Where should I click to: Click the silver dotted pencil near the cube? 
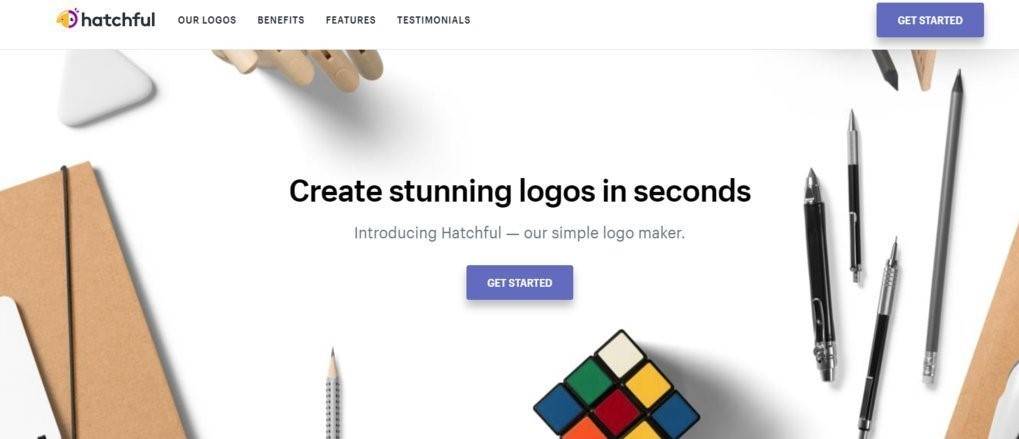332,394
